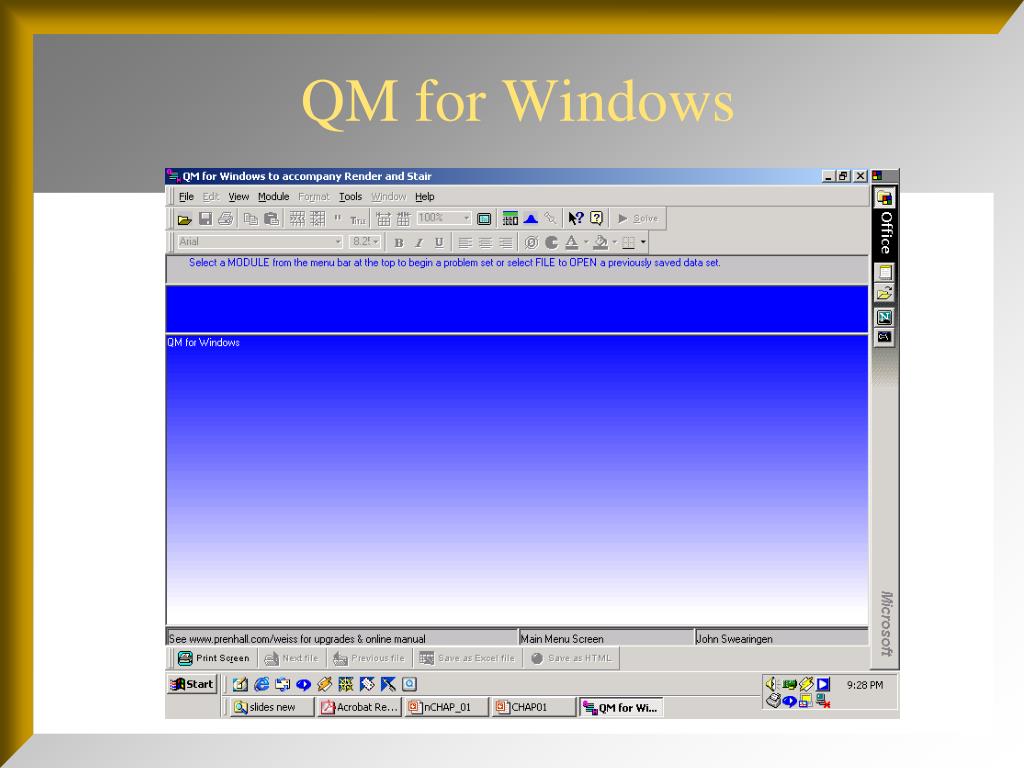Toggle Bold formatting button
Image resolution: width=1024 pixels, height=768 pixels.
pos(398,243)
